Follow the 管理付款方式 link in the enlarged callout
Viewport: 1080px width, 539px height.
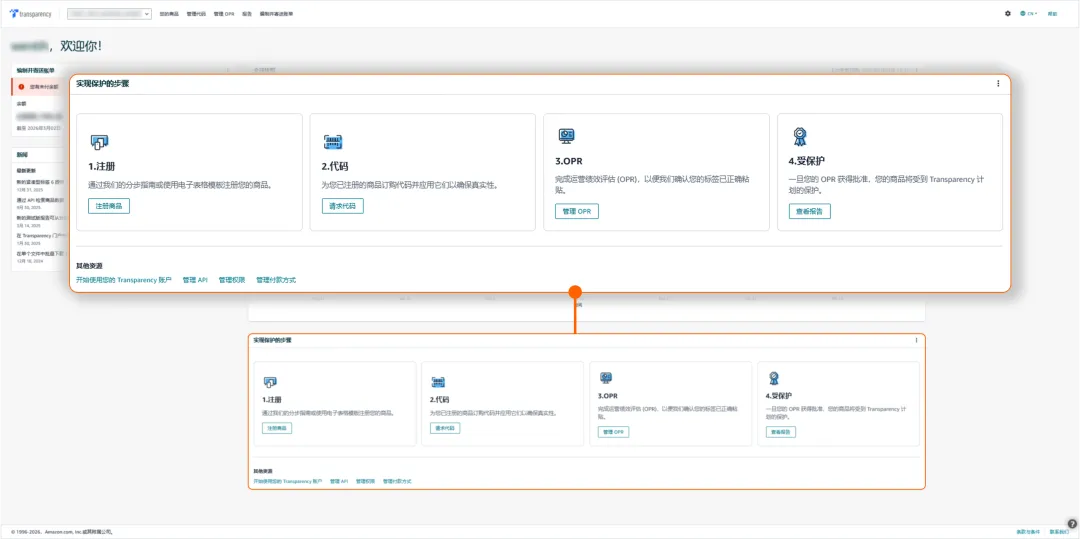coord(276,280)
